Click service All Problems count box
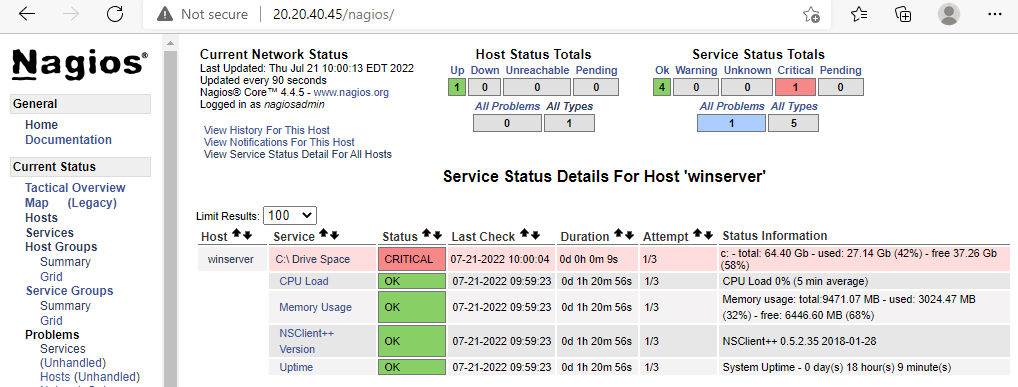The height and width of the screenshot is (387, 1018). point(731,123)
